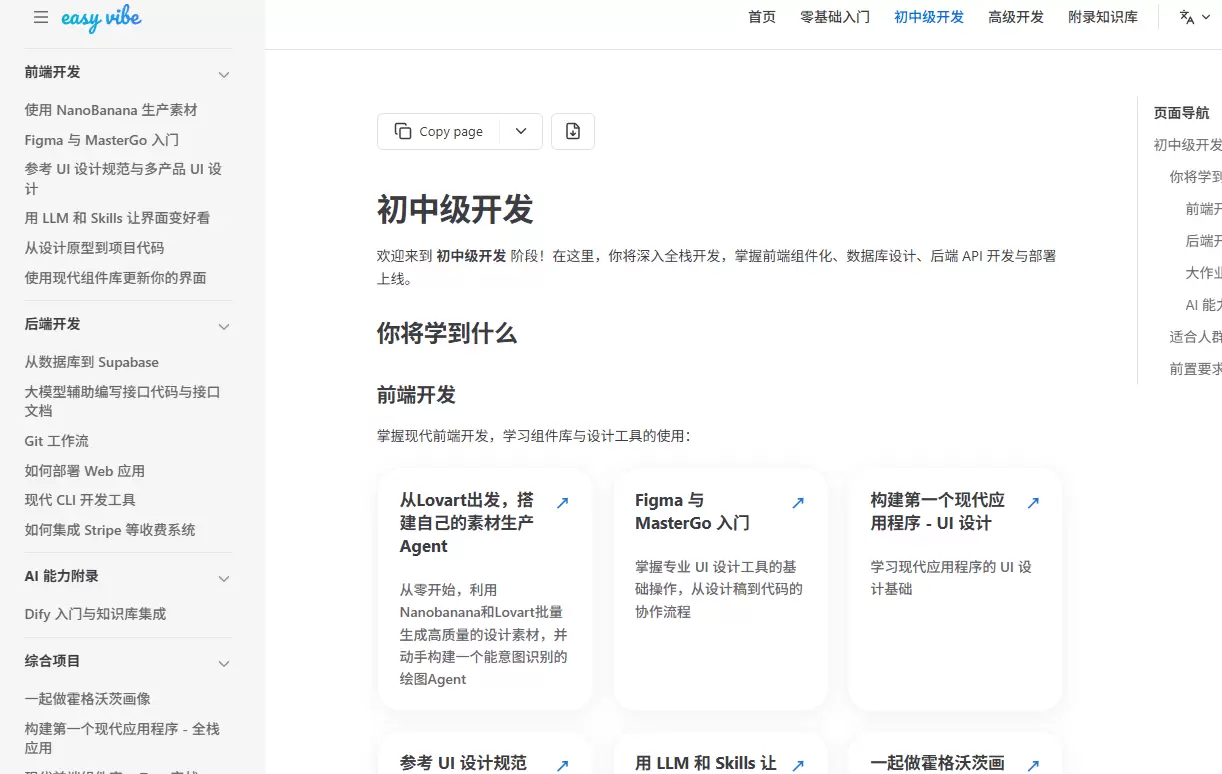This screenshot has width=1222, height=774.
Task: Open the Copy page dropdown chevron
Action: (521, 131)
